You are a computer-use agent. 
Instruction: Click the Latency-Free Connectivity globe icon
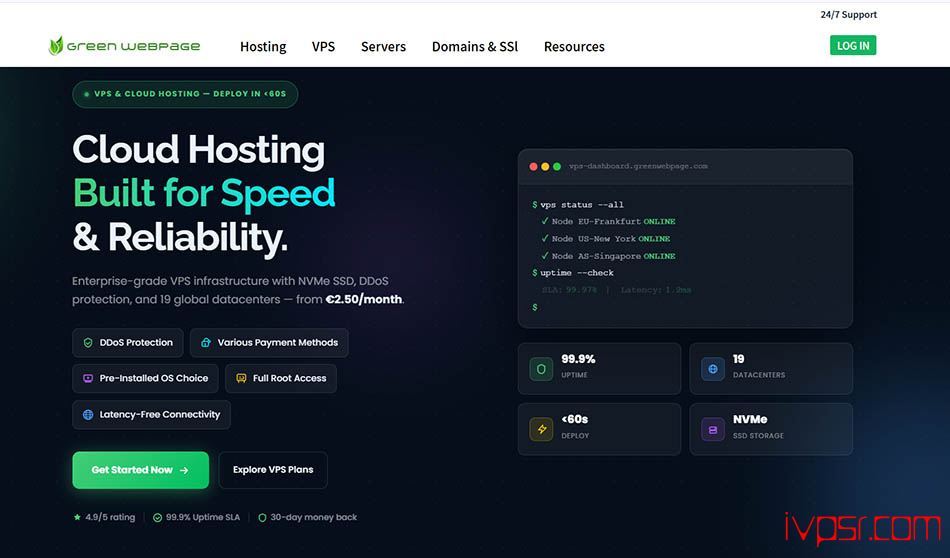(x=88, y=415)
